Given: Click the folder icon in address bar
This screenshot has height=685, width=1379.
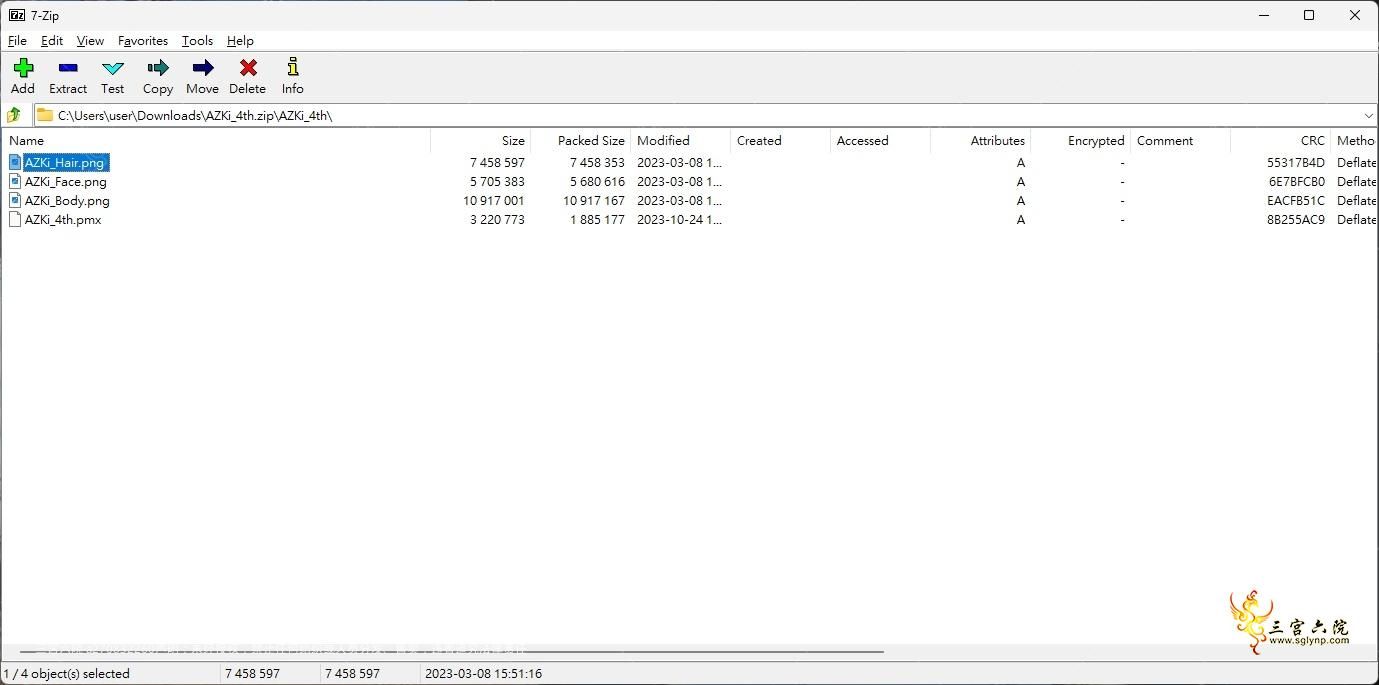Looking at the screenshot, I should [45, 115].
